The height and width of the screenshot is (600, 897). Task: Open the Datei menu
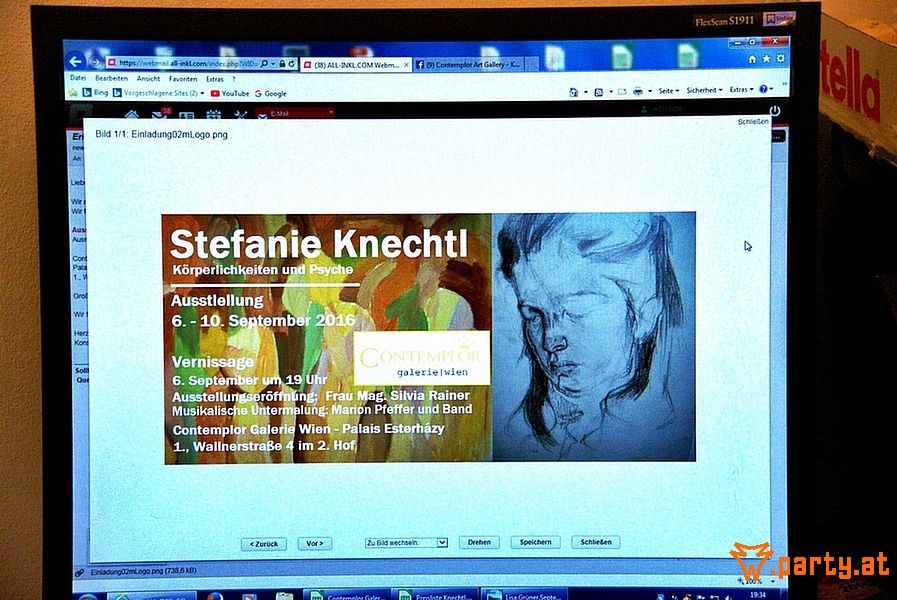[x=78, y=78]
